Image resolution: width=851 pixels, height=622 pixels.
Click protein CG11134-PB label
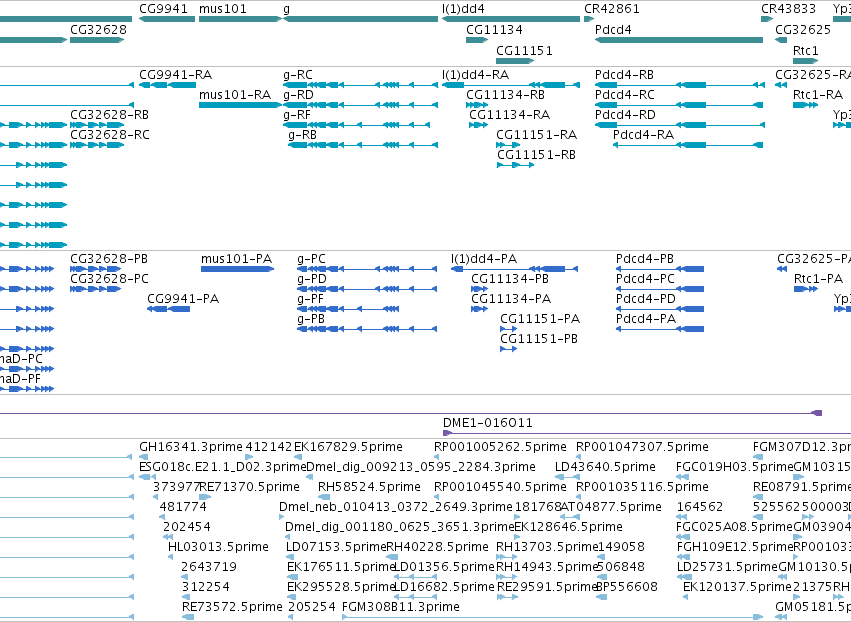(x=510, y=279)
